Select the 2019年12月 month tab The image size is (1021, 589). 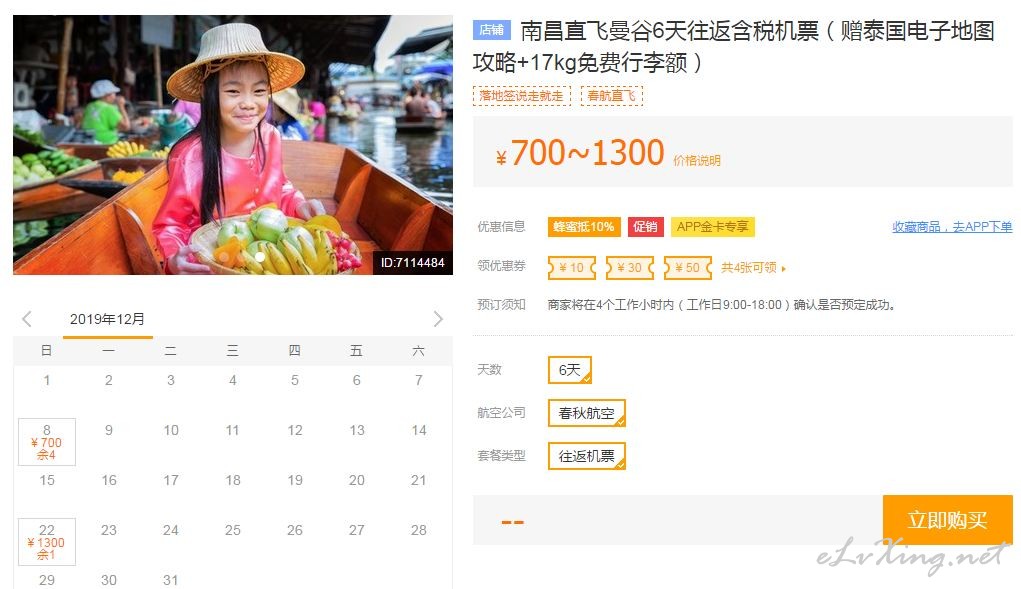(107, 320)
